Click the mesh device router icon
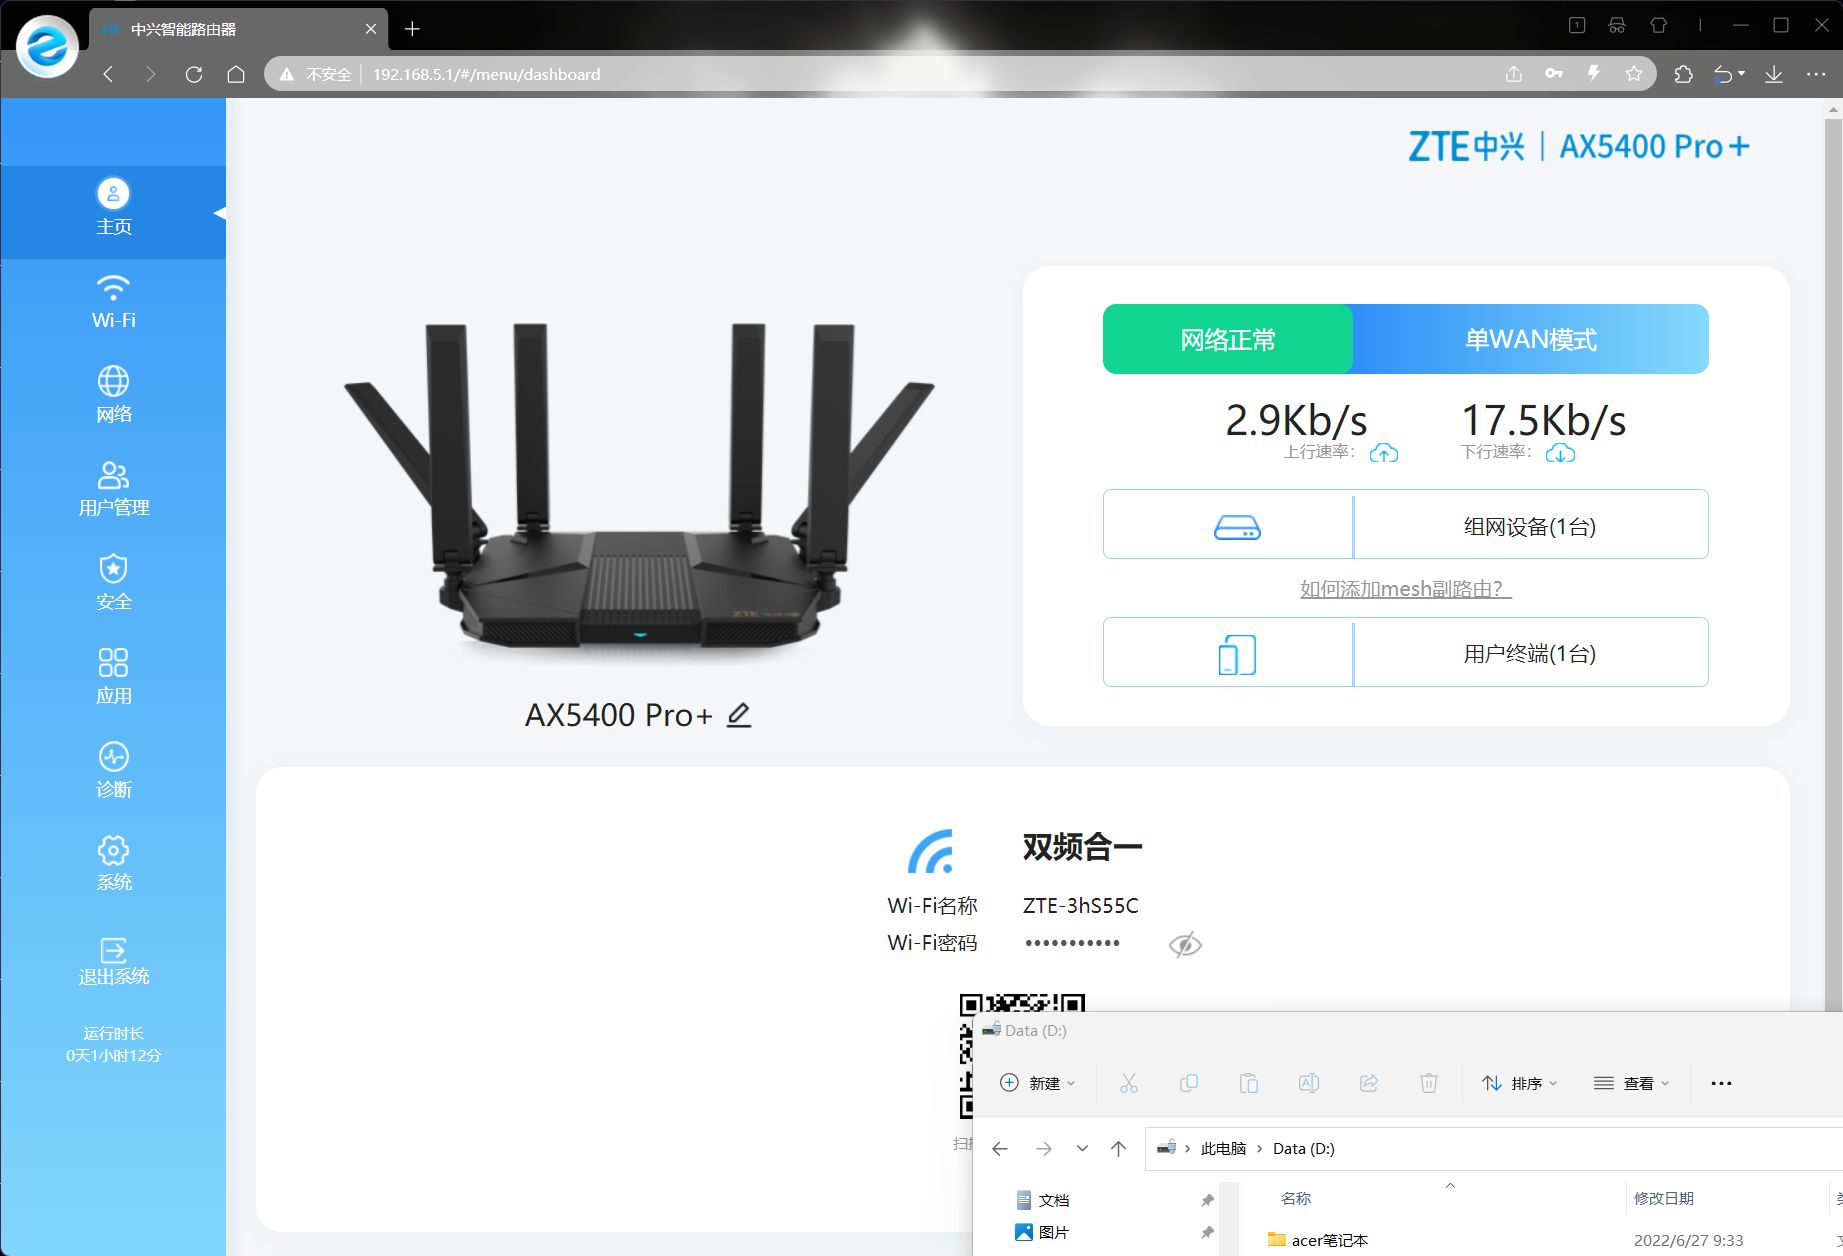This screenshot has height=1256, width=1843. tap(1237, 527)
